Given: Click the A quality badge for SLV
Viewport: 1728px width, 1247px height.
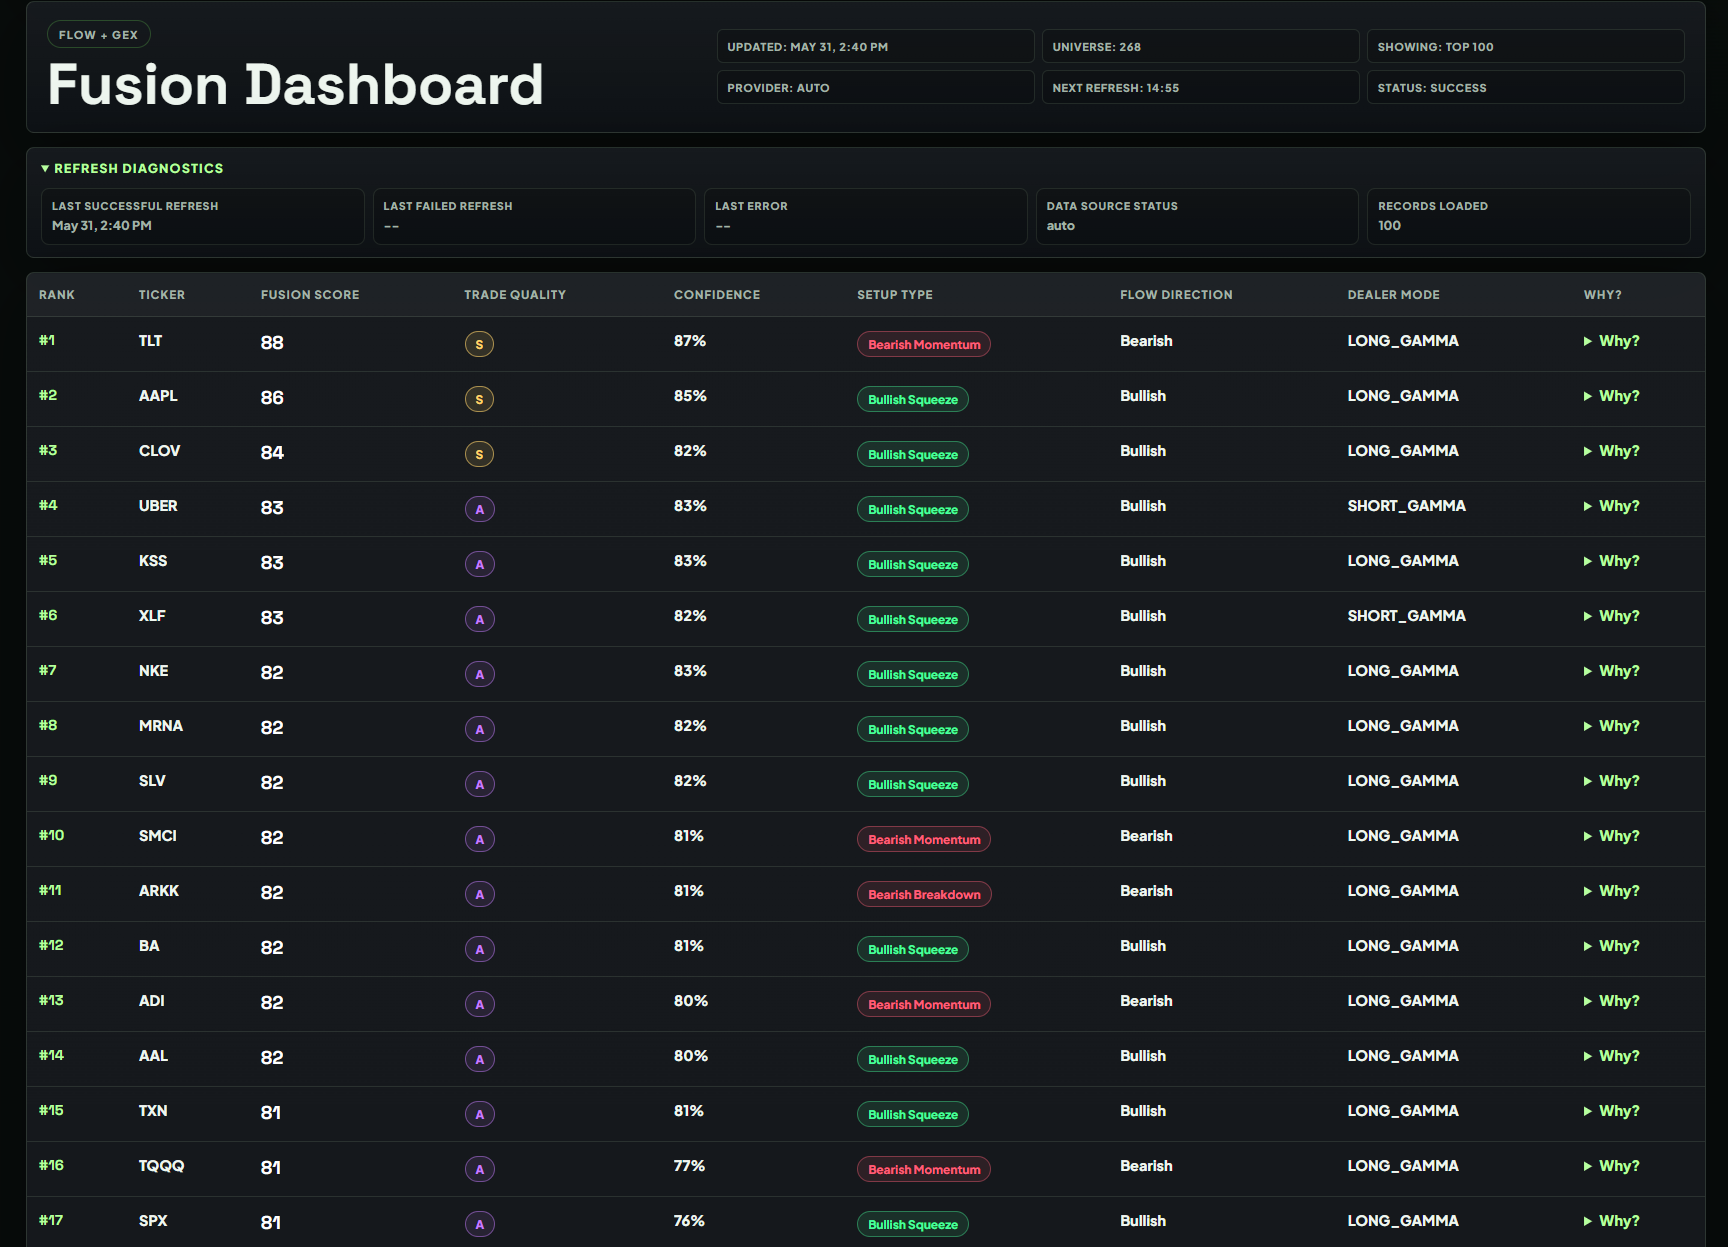Looking at the screenshot, I should [479, 784].
